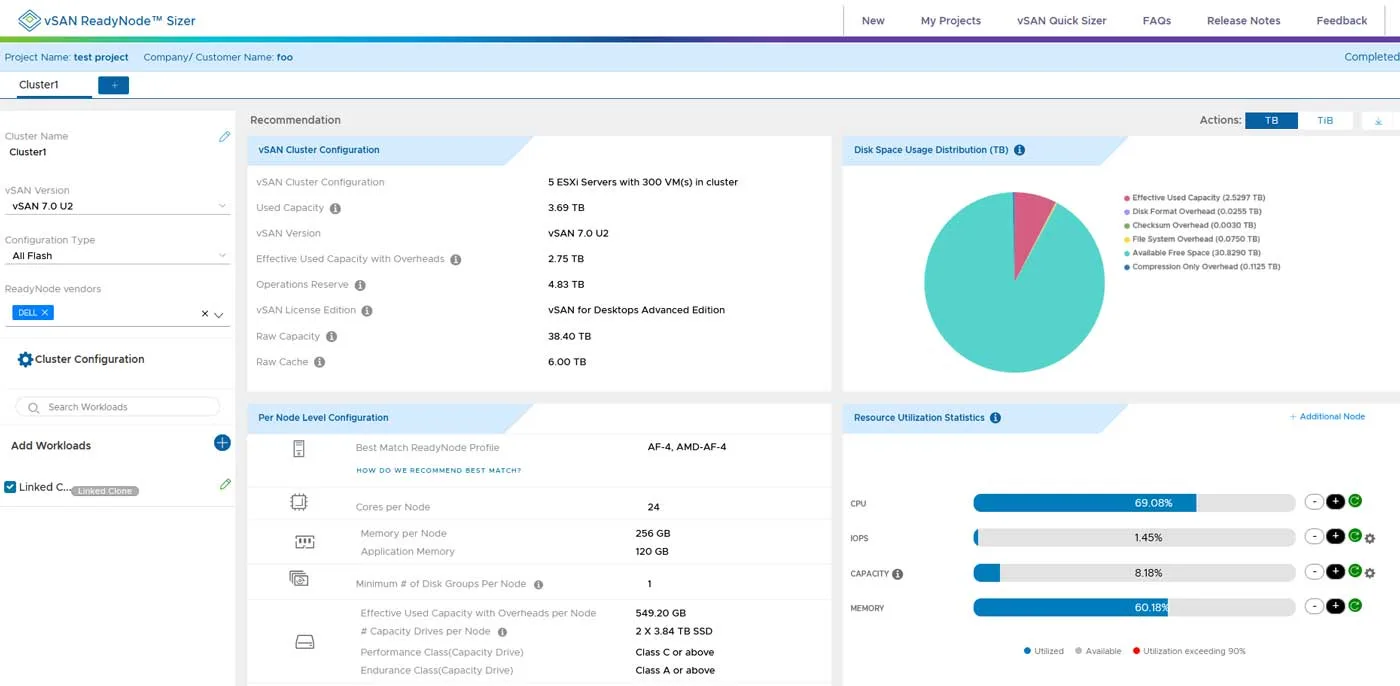Show info for Minimum # of Disk Groups
Viewport: 1400px width, 686px height.
(538, 584)
